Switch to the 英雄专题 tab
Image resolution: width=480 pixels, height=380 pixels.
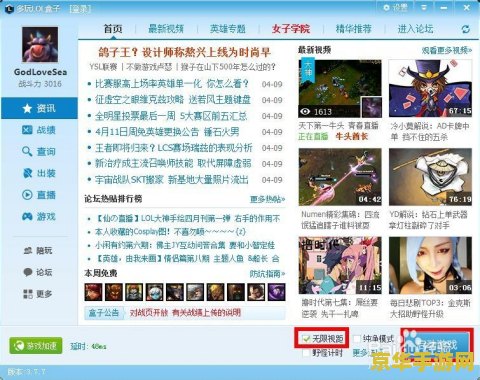coord(228,29)
